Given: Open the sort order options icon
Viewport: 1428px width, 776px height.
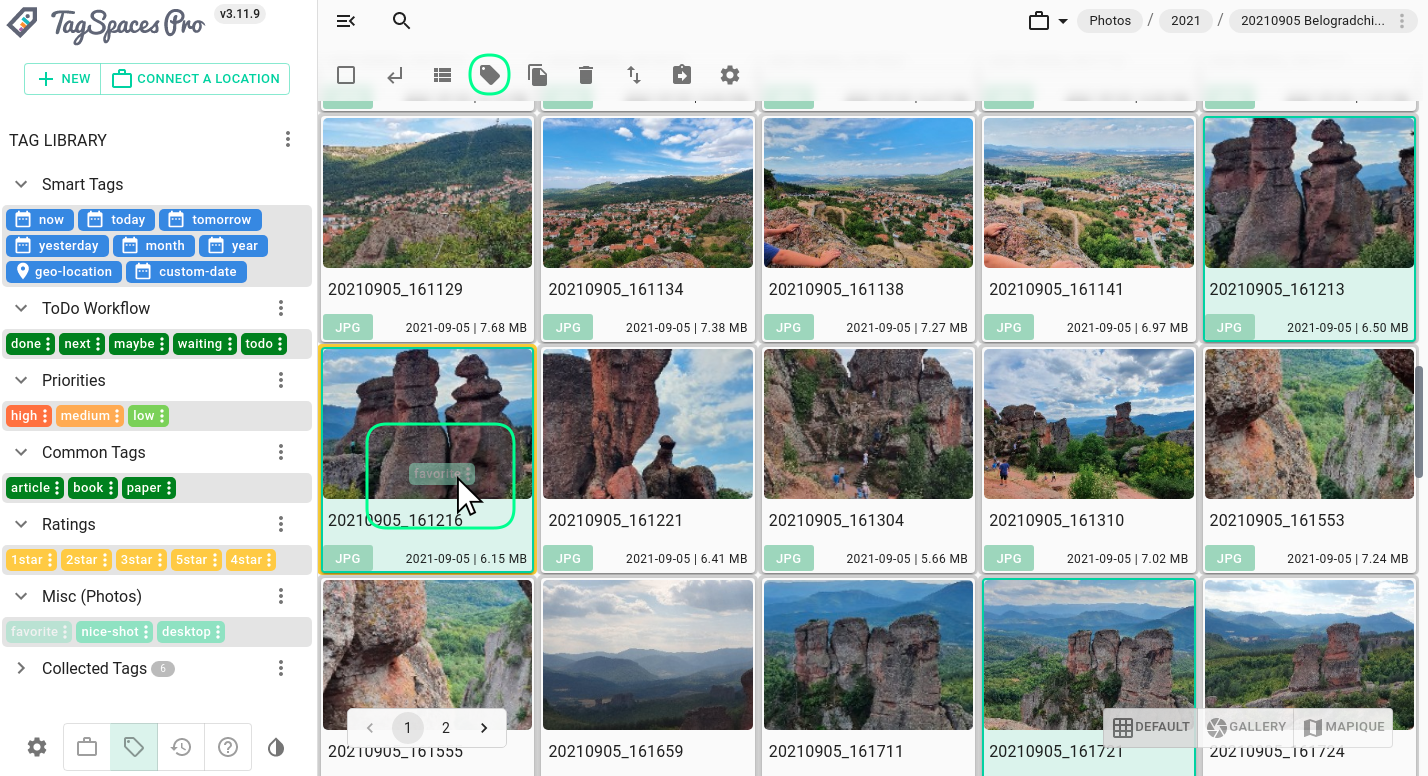Looking at the screenshot, I should tap(634, 75).
